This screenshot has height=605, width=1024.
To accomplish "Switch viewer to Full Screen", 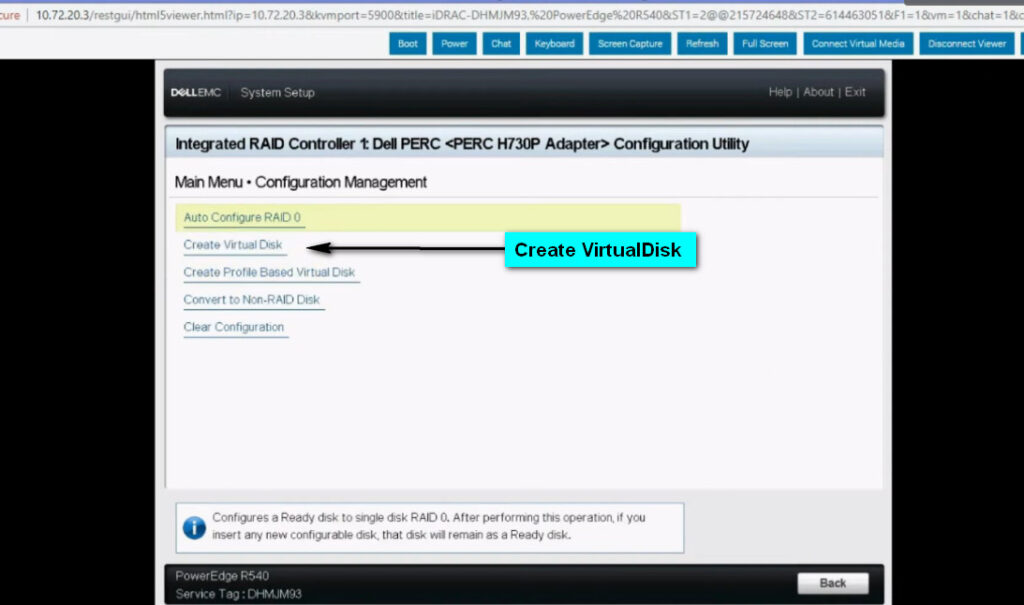I will click(x=765, y=44).
